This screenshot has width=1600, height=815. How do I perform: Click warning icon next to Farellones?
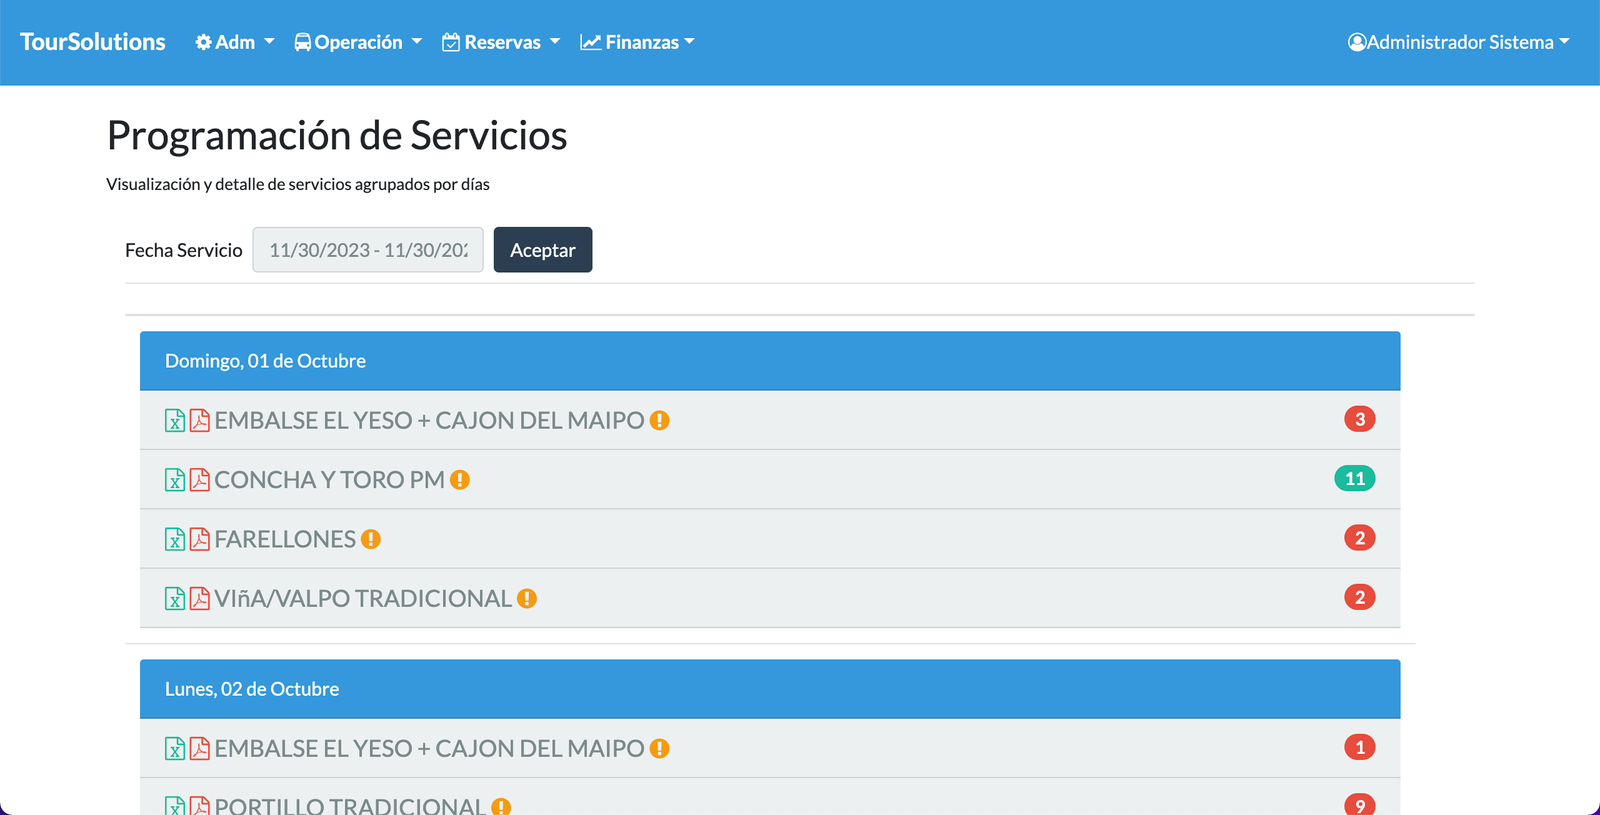(371, 539)
